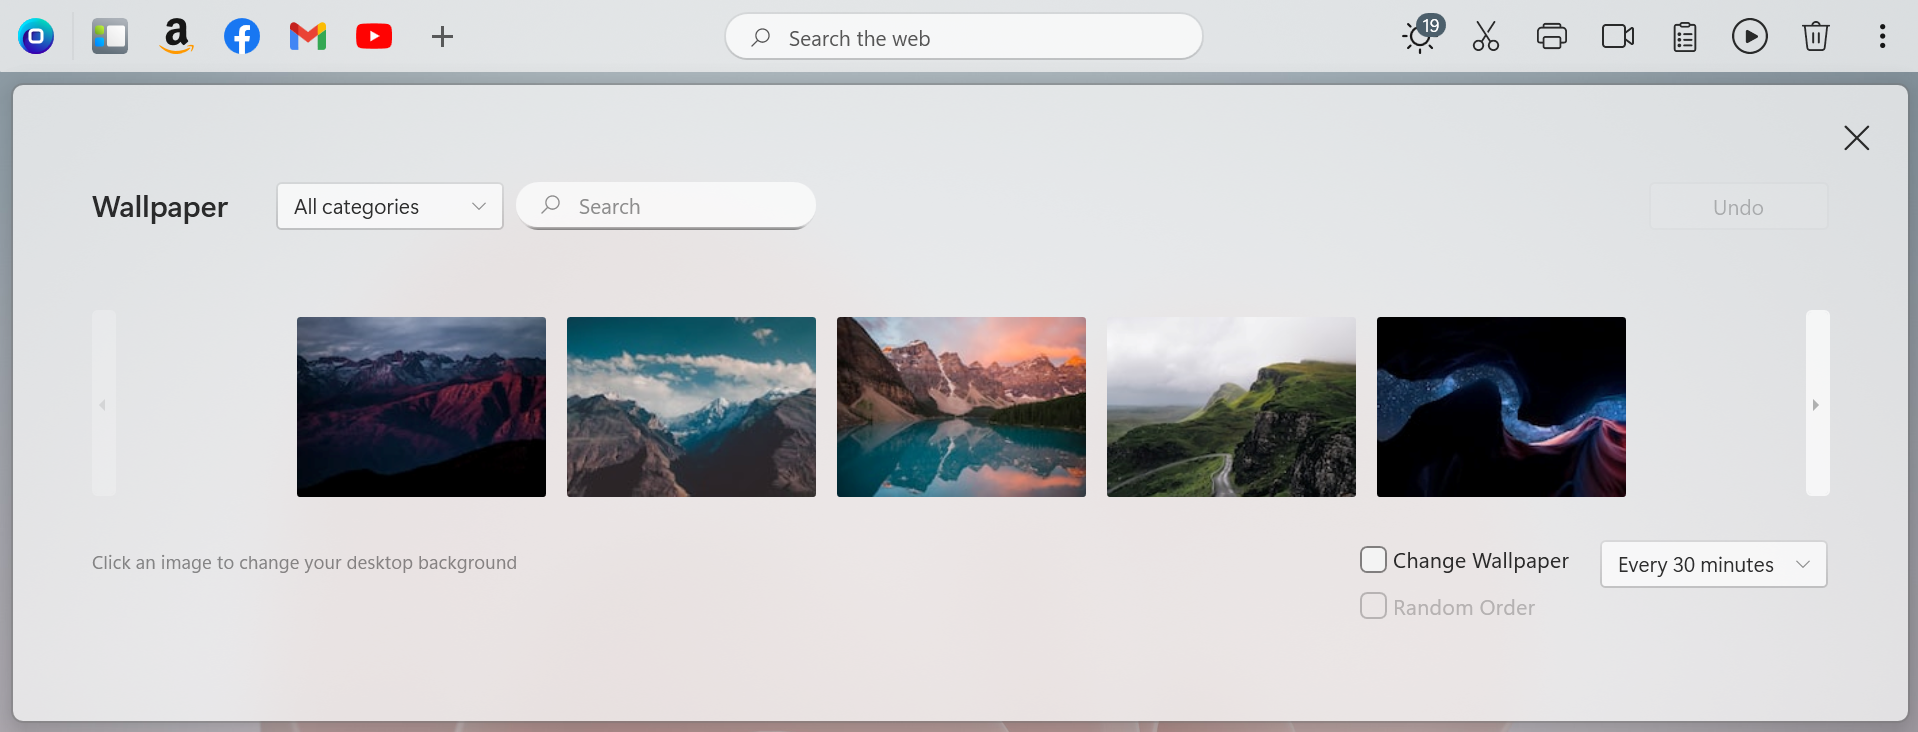Select the snowy peaks with clouds wallpaper
The height and width of the screenshot is (732, 1918).
(691, 407)
